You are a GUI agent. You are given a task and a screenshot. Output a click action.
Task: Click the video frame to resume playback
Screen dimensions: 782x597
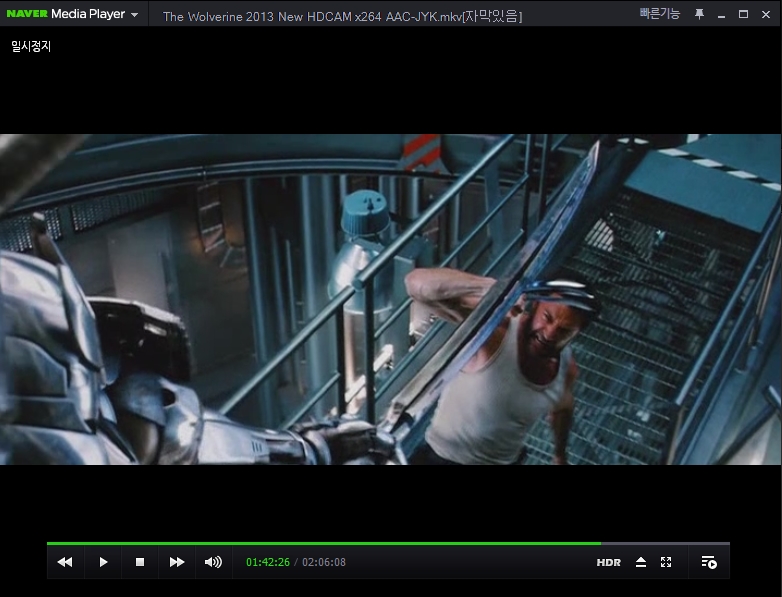click(391, 299)
